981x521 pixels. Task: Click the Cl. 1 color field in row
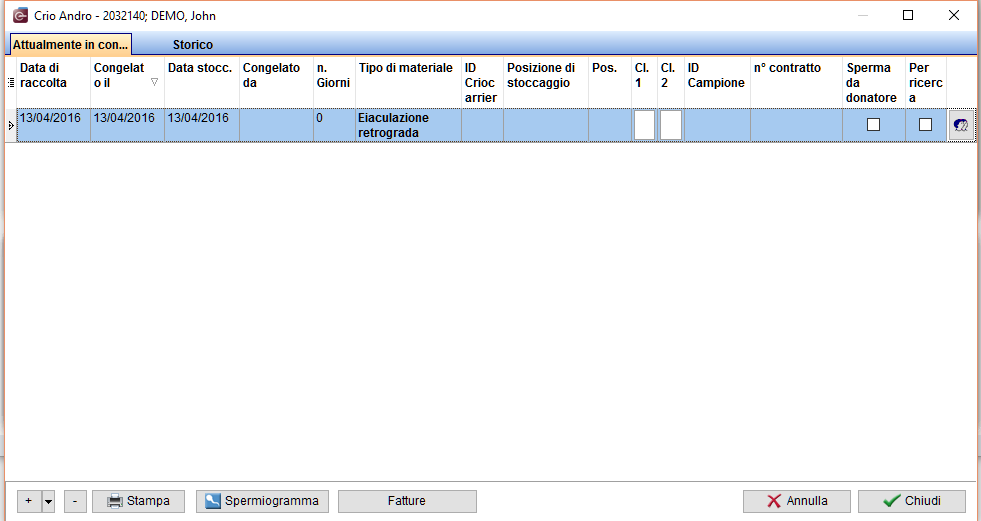click(644, 125)
